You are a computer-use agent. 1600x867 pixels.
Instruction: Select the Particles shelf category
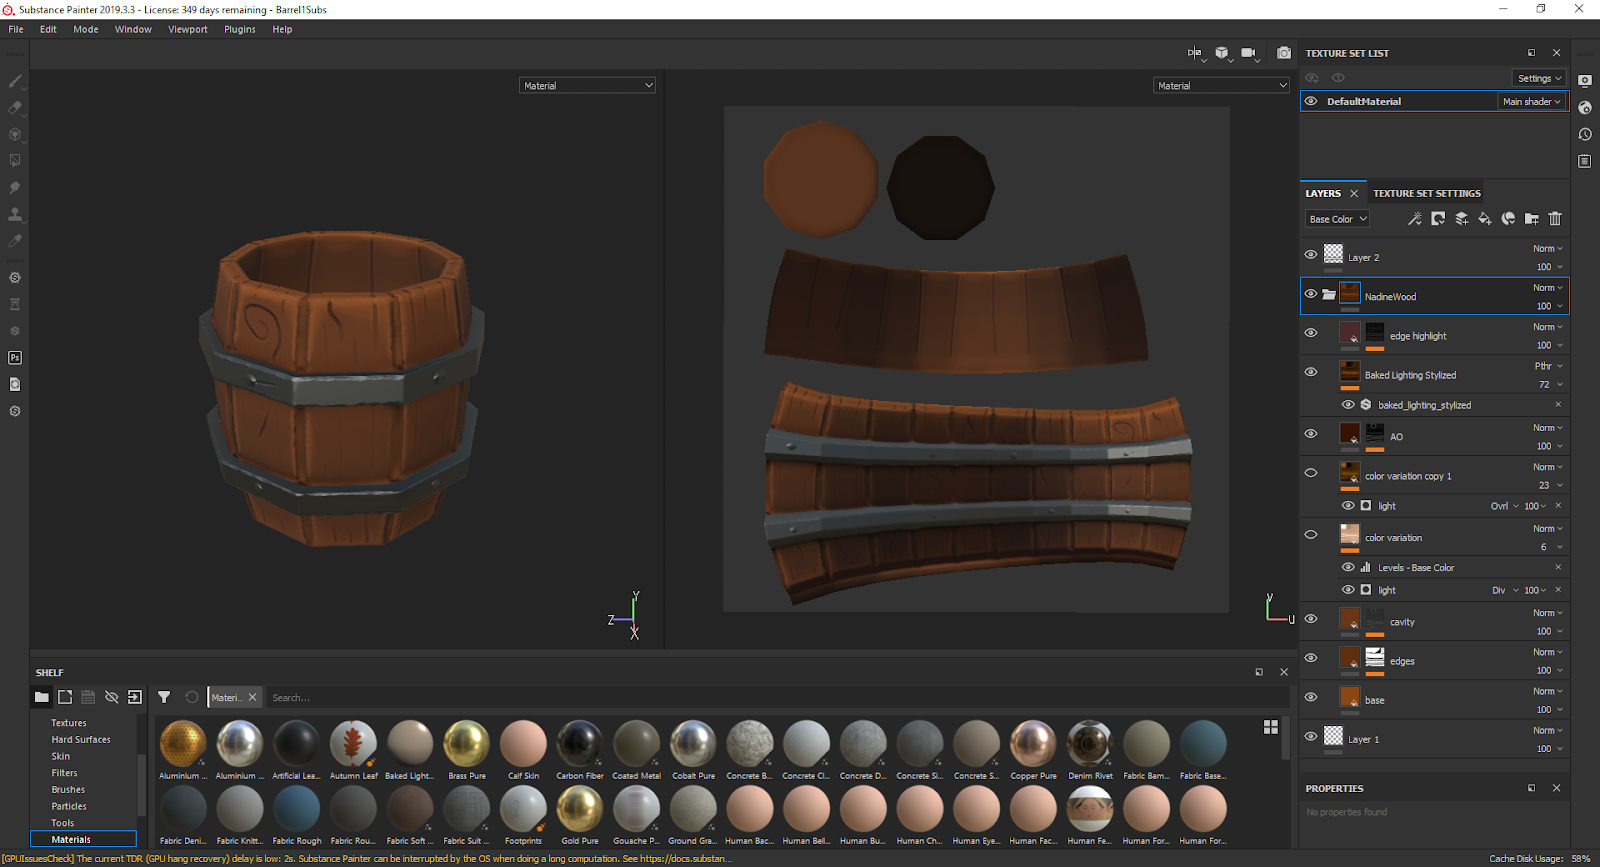tap(69, 806)
